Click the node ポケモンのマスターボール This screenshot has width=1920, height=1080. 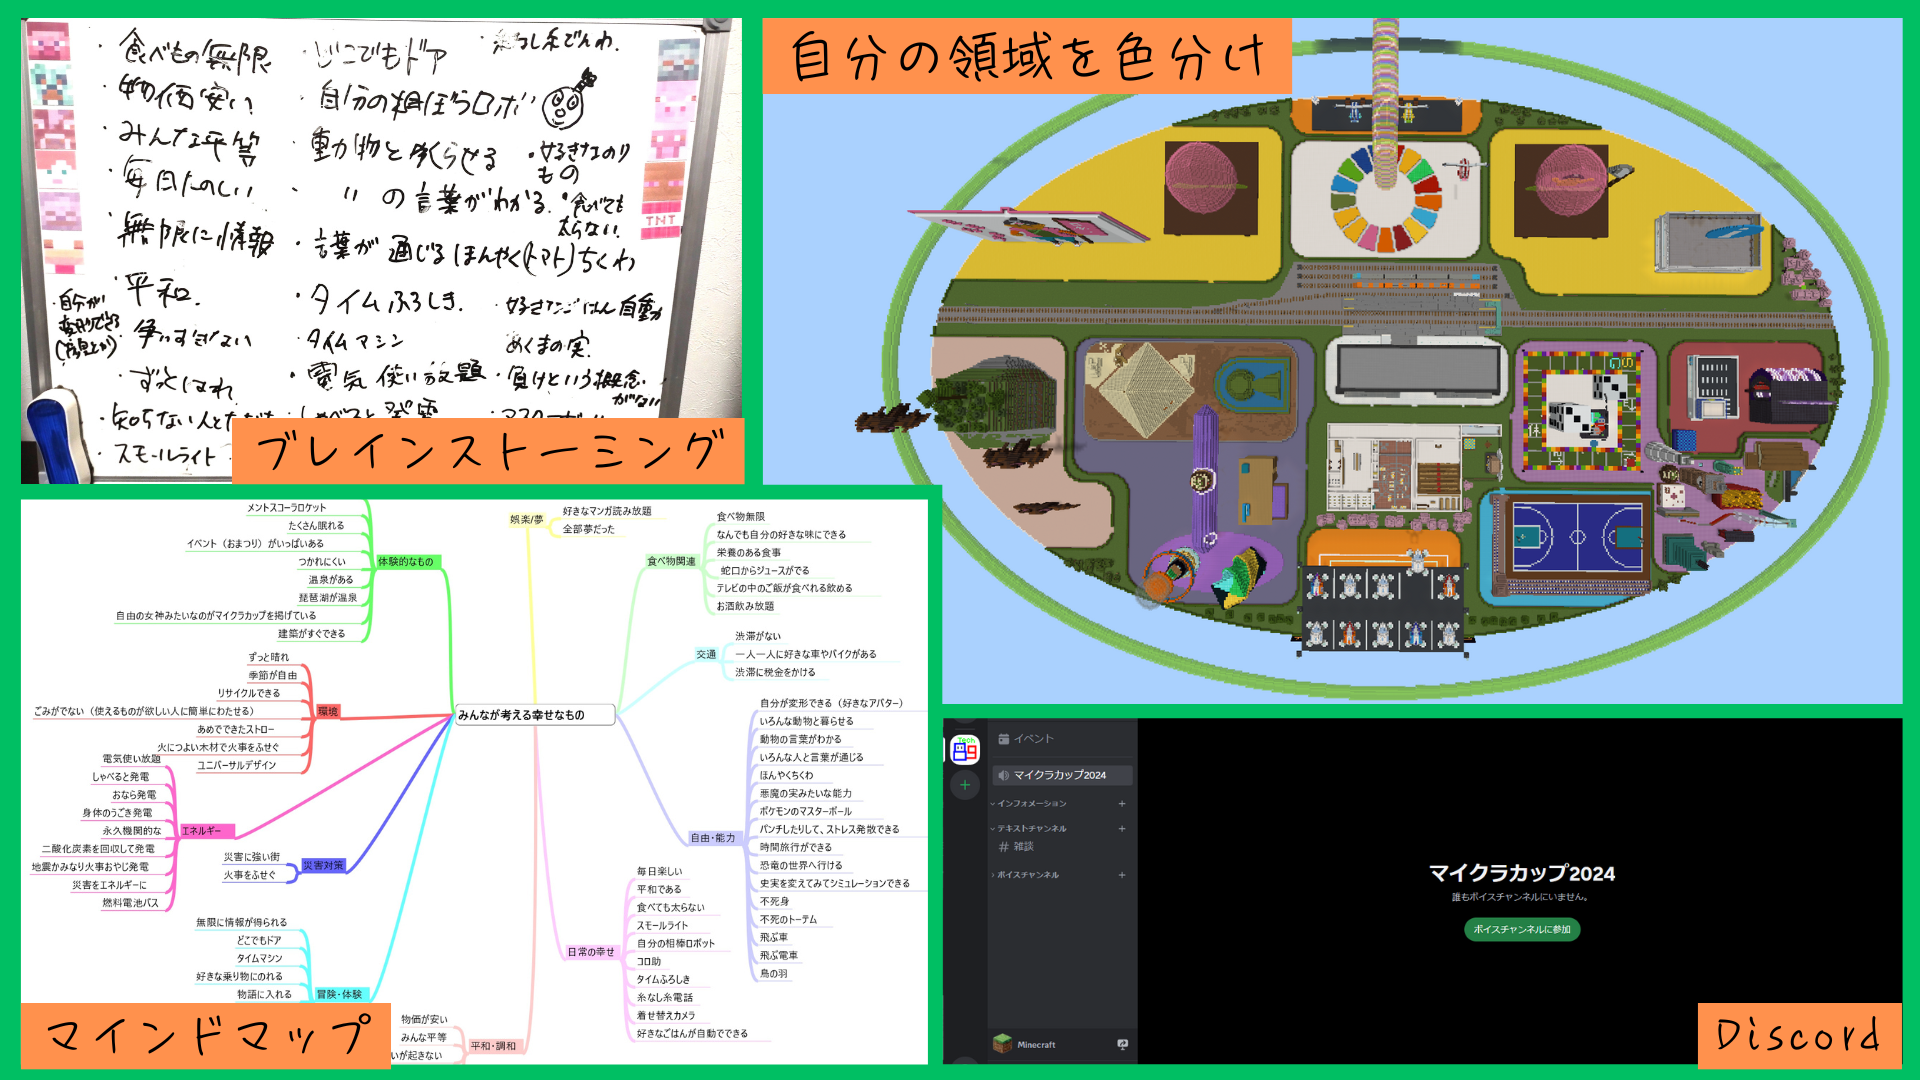(x=806, y=812)
